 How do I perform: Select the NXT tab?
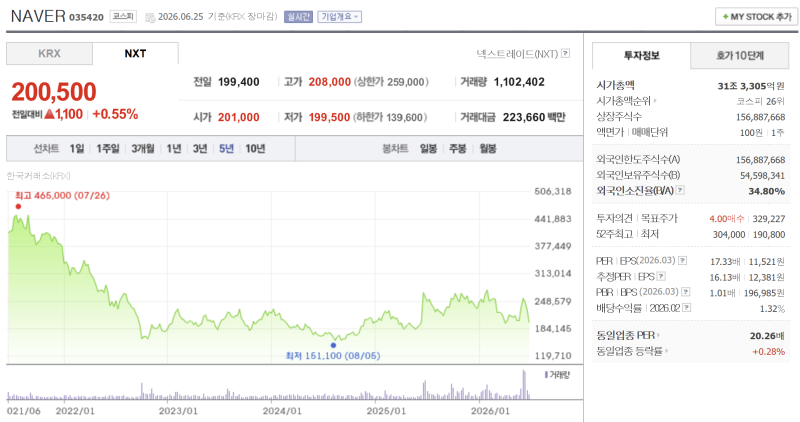click(135, 54)
